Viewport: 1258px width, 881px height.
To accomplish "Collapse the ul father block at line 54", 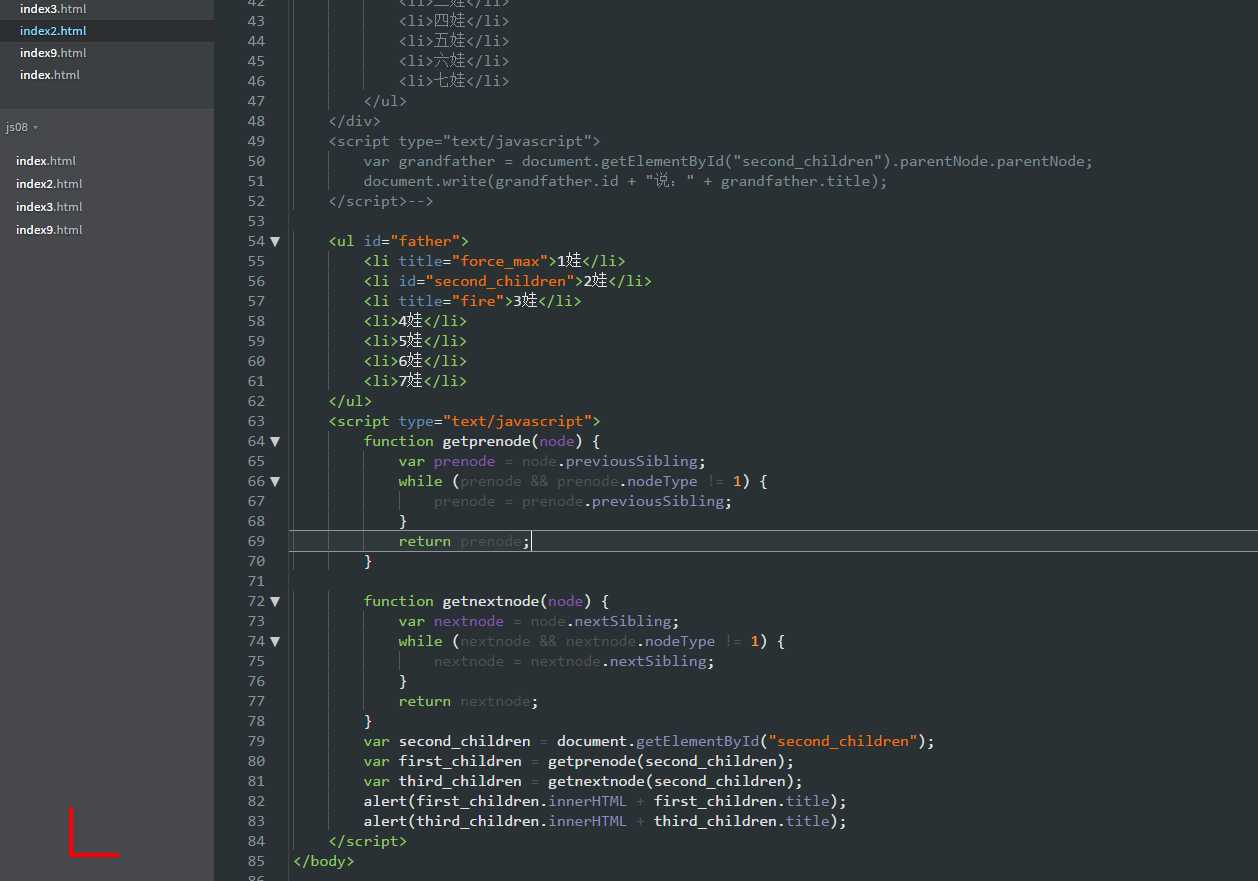I will [x=275, y=241].
